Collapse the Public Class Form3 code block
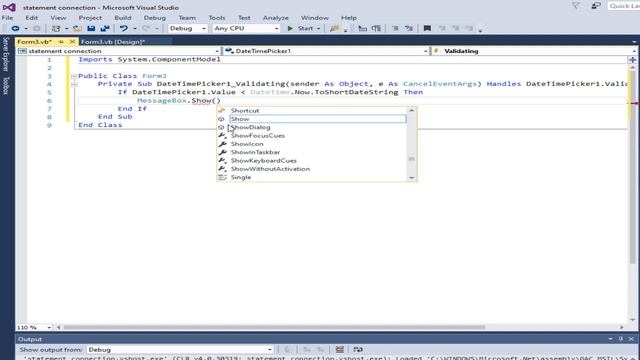This screenshot has height=360, width=640. coord(74,76)
